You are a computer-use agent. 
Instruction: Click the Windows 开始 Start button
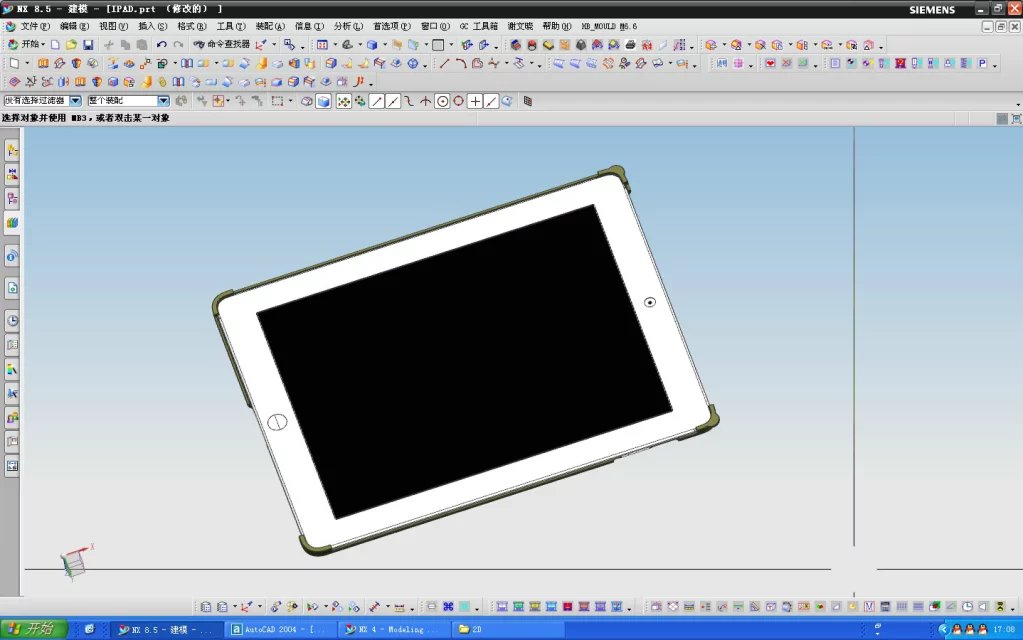click(x=34, y=629)
